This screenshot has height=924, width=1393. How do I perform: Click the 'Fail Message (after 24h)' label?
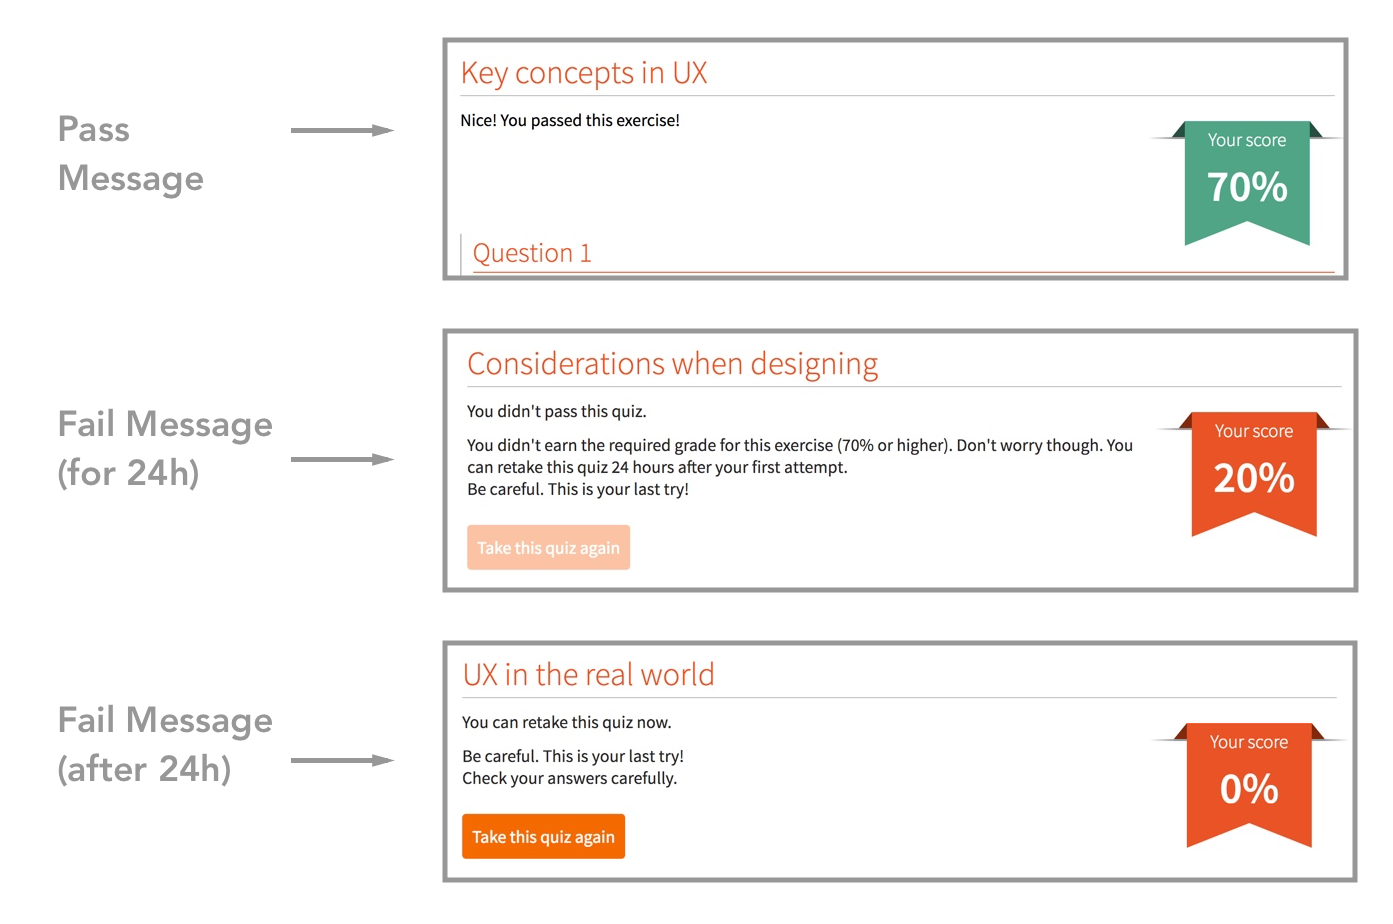[x=165, y=744]
